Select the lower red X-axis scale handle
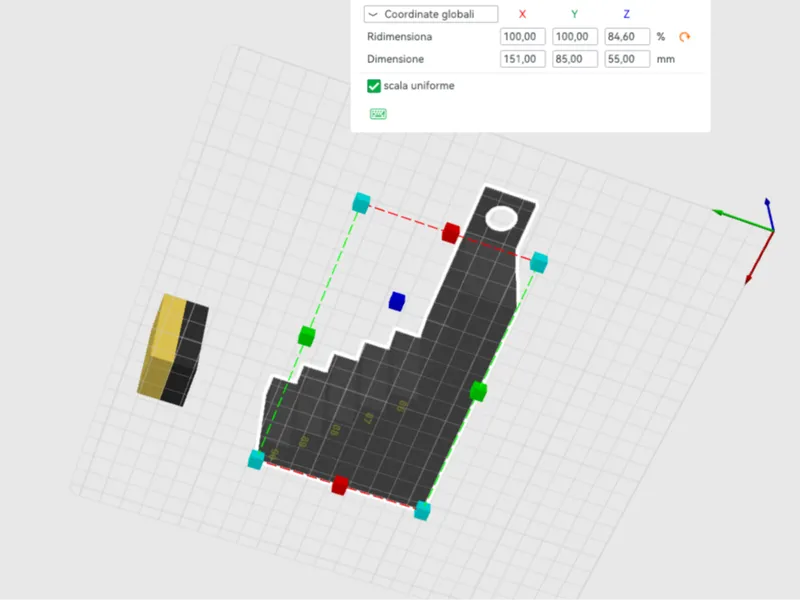This screenshot has width=800, height=600. [340, 485]
